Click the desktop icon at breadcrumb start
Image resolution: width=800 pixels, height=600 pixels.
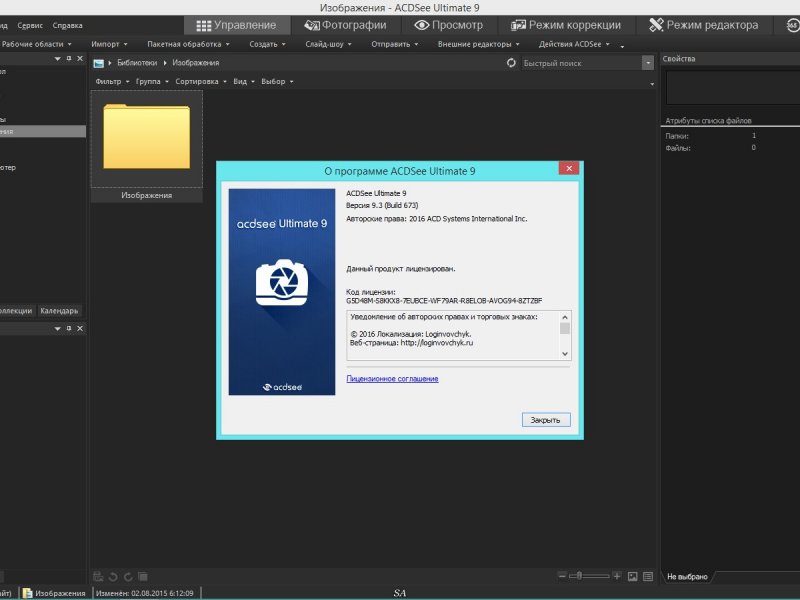tap(98, 63)
